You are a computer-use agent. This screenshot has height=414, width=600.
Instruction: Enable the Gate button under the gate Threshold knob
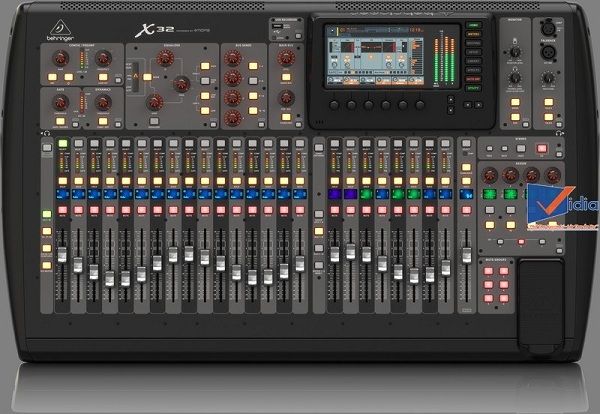pos(60,121)
